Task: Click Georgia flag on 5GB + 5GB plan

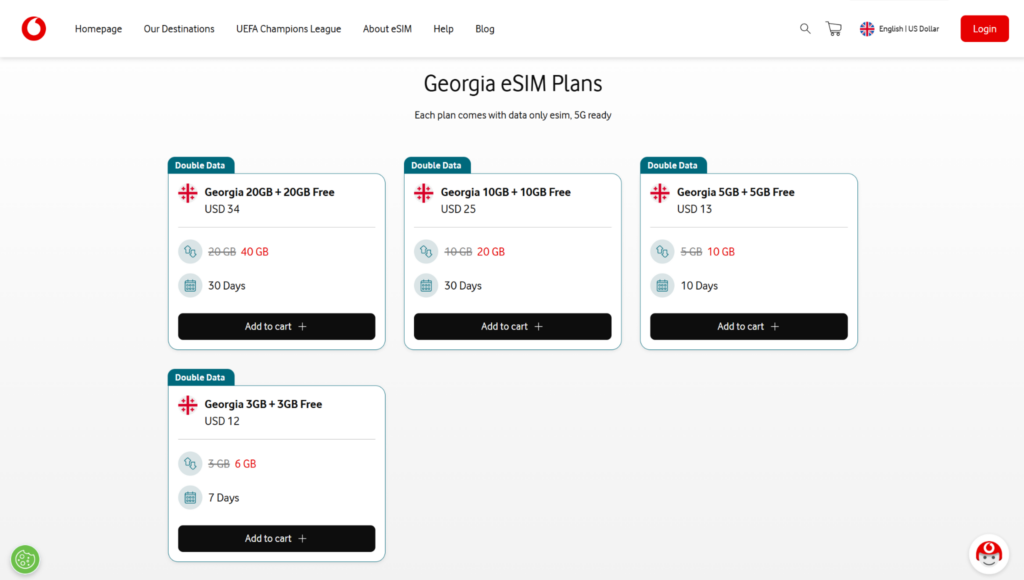Action: pos(660,193)
